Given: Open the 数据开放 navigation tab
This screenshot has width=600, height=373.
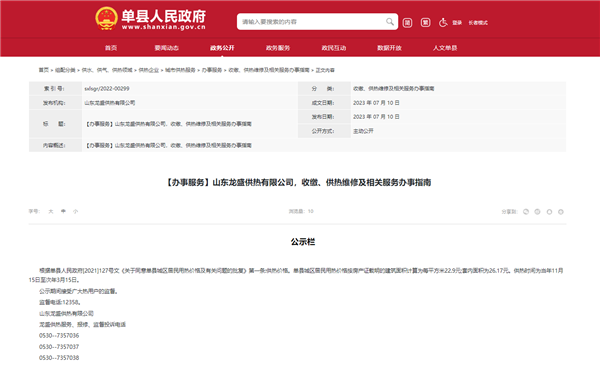Looking at the screenshot, I should tap(389, 48).
